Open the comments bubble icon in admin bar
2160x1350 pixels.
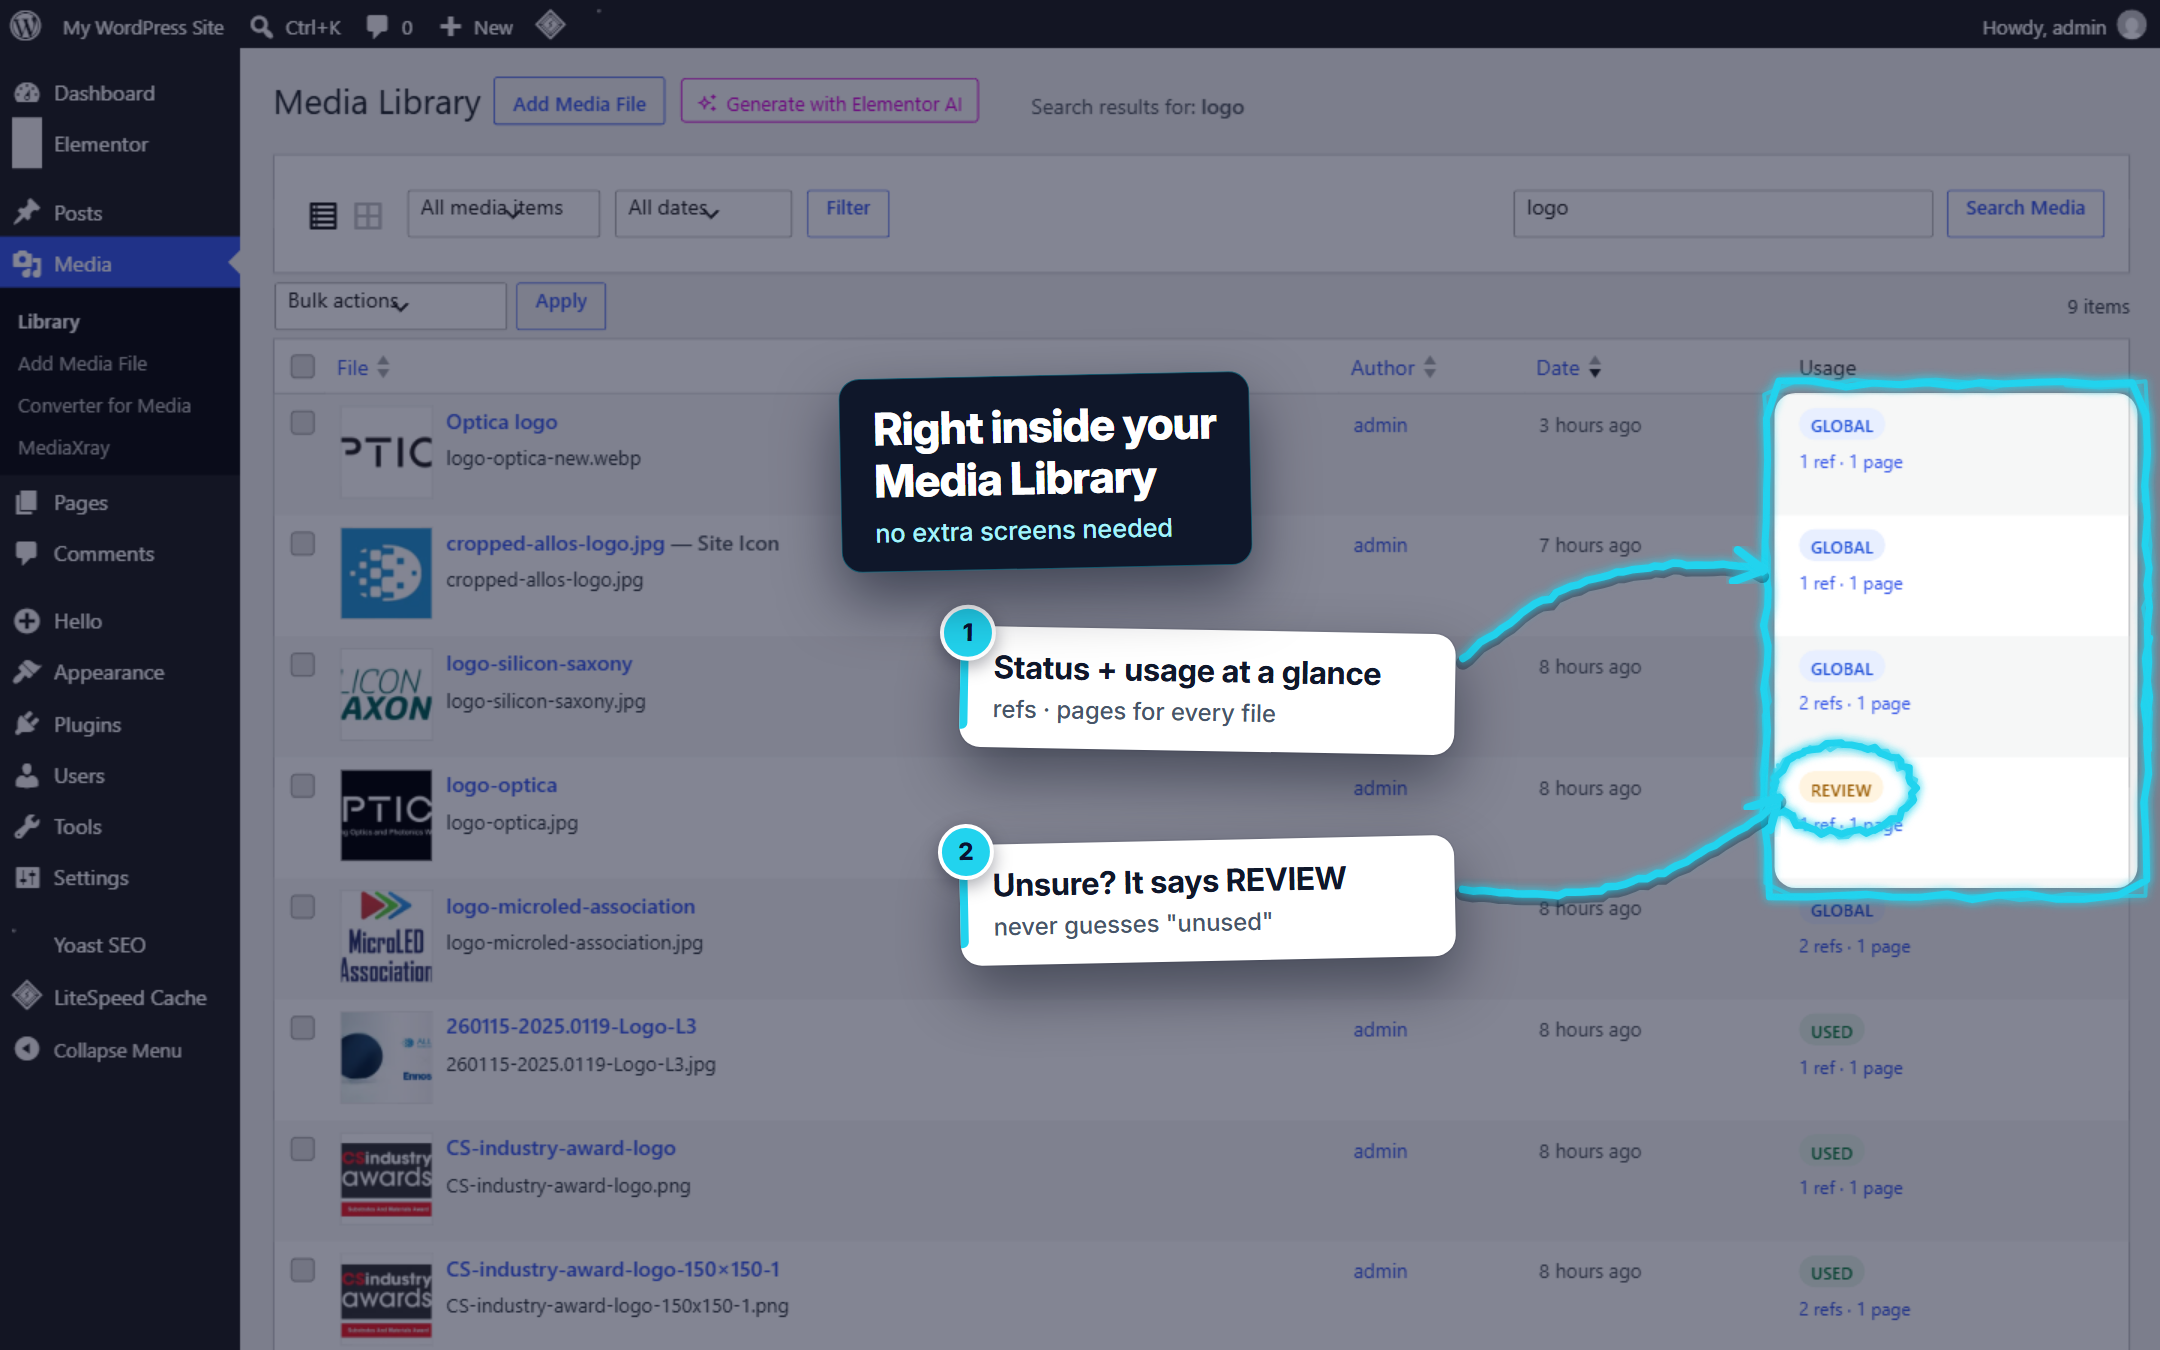coord(376,27)
